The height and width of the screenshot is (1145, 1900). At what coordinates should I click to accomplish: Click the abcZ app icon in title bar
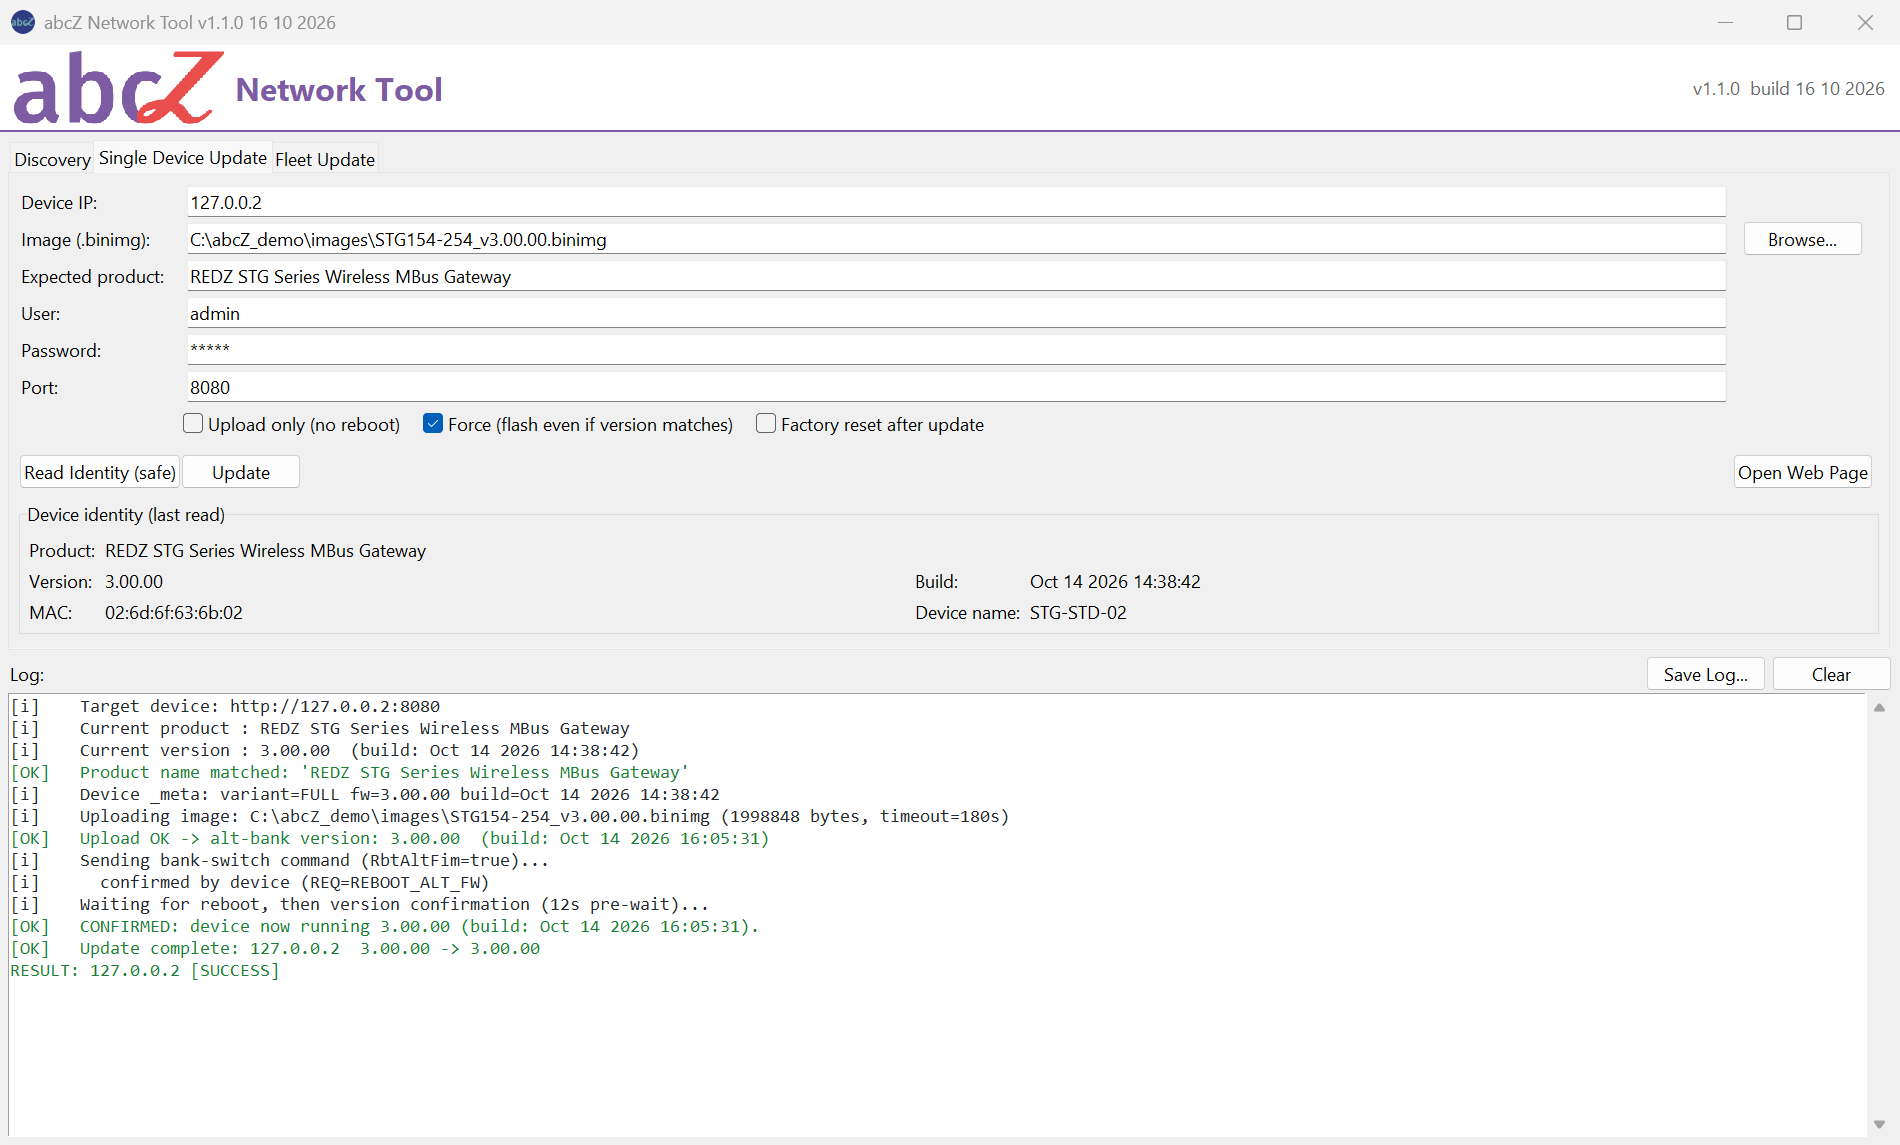[x=22, y=22]
